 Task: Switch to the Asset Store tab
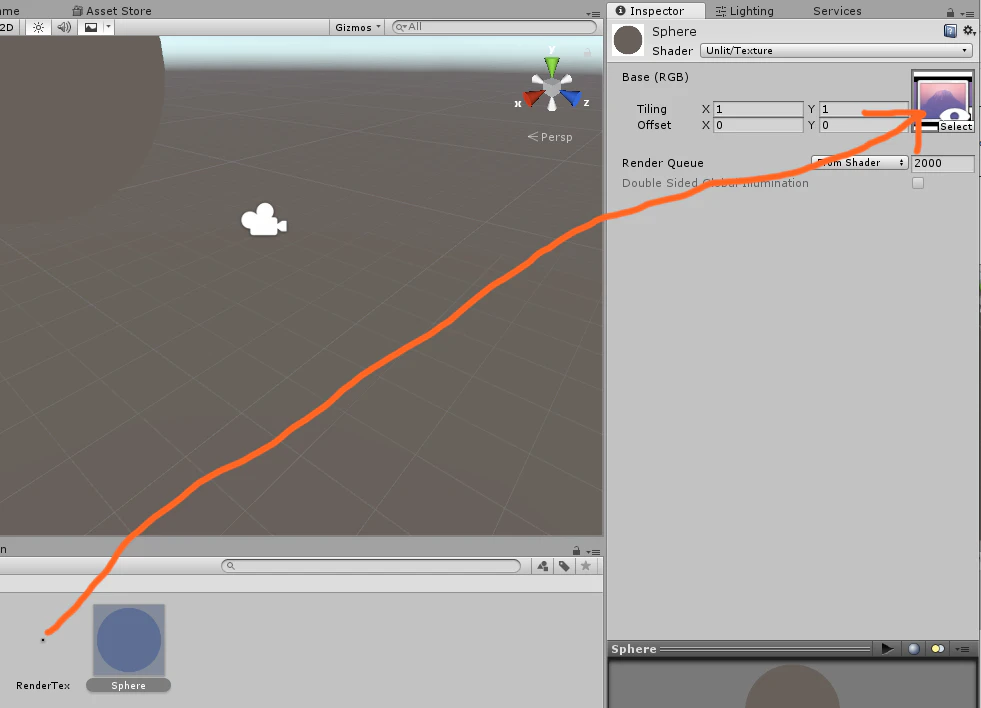(x=112, y=11)
